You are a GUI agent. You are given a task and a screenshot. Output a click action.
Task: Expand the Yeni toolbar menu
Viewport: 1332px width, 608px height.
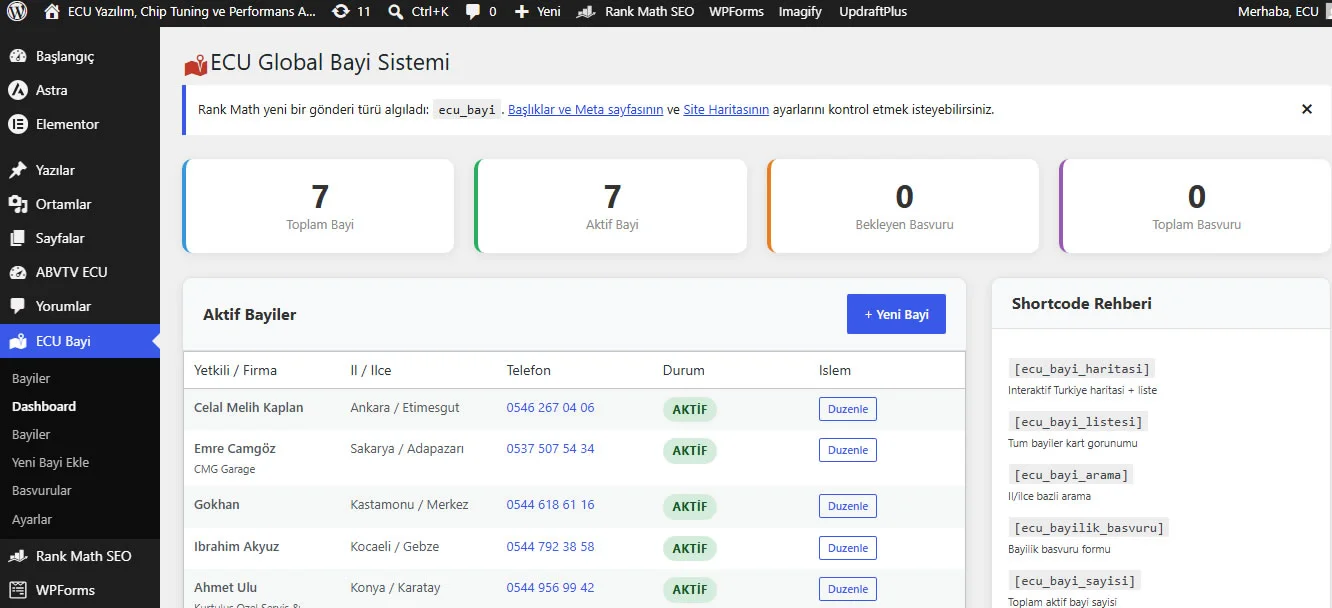coord(537,12)
